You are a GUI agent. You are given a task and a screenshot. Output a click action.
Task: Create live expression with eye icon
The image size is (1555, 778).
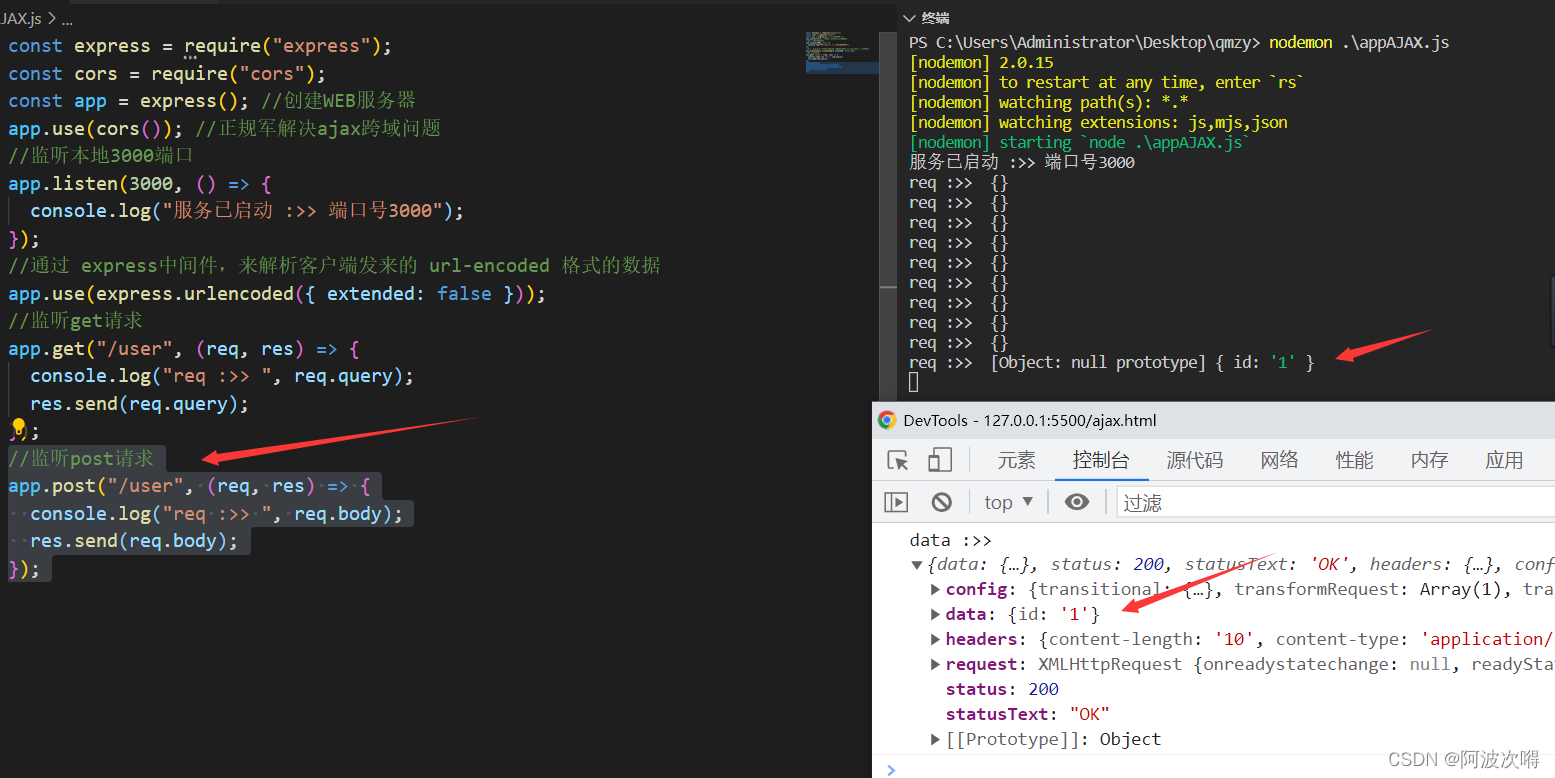1077,502
